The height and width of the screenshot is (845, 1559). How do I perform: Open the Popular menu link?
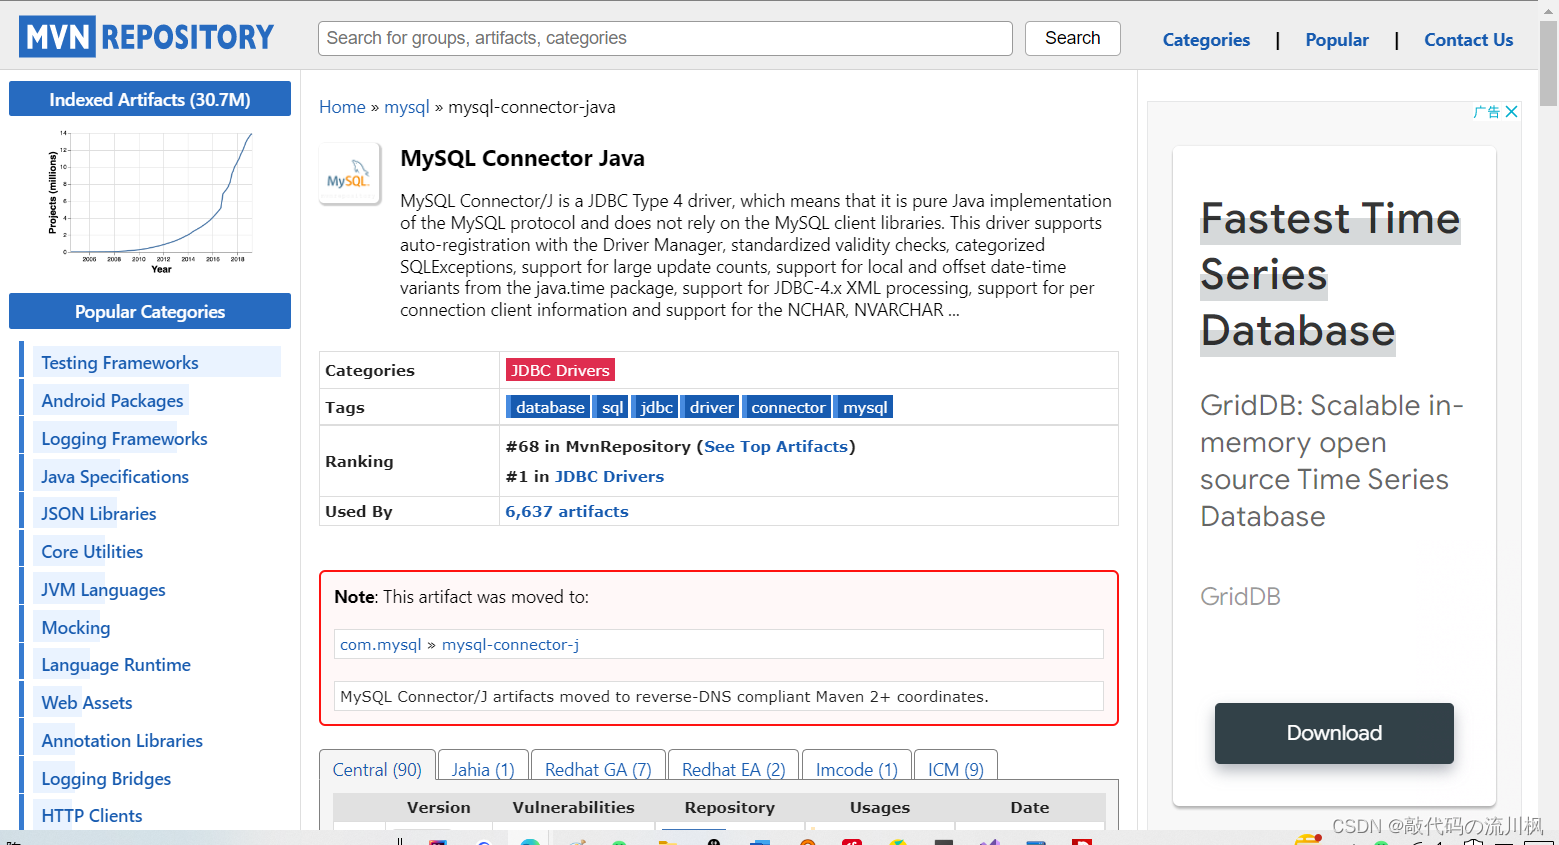point(1337,40)
